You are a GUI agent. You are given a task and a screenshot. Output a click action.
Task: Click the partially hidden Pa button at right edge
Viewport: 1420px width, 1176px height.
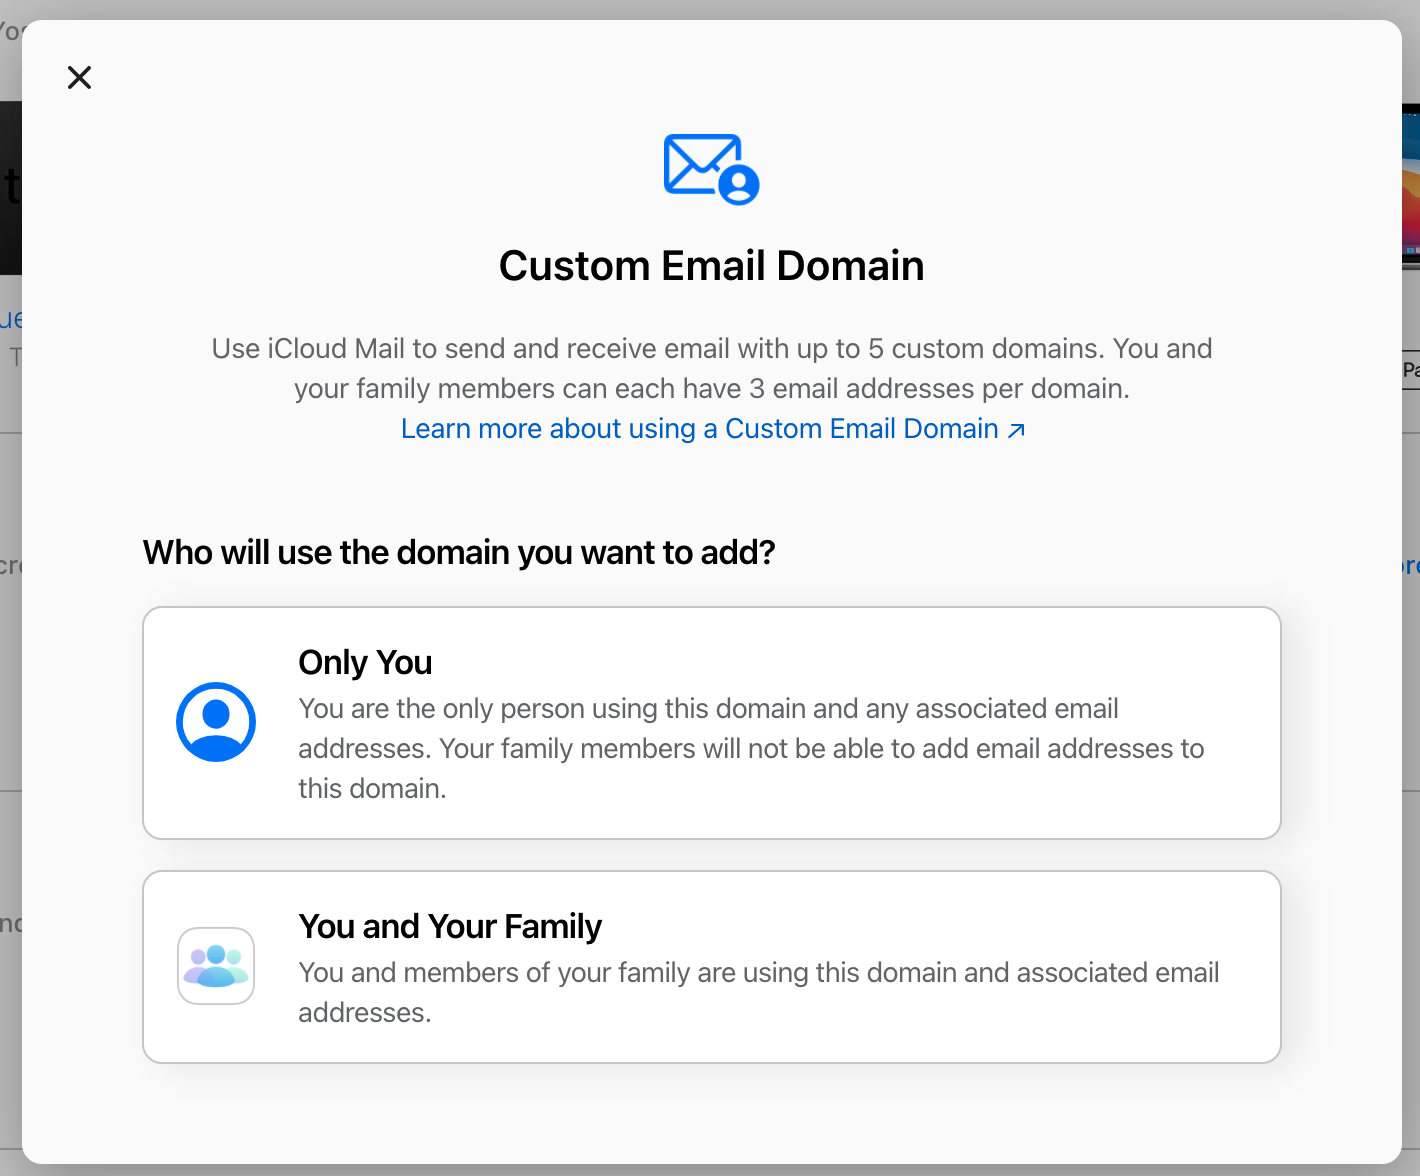coord(1411,369)
